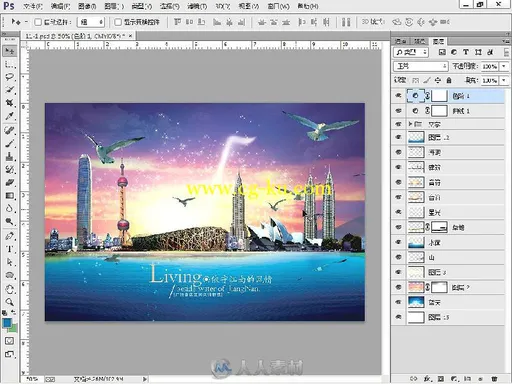512x384 pixels.
Task: Open the 编辑(E) menu
Action: click(x=60, y=6)
